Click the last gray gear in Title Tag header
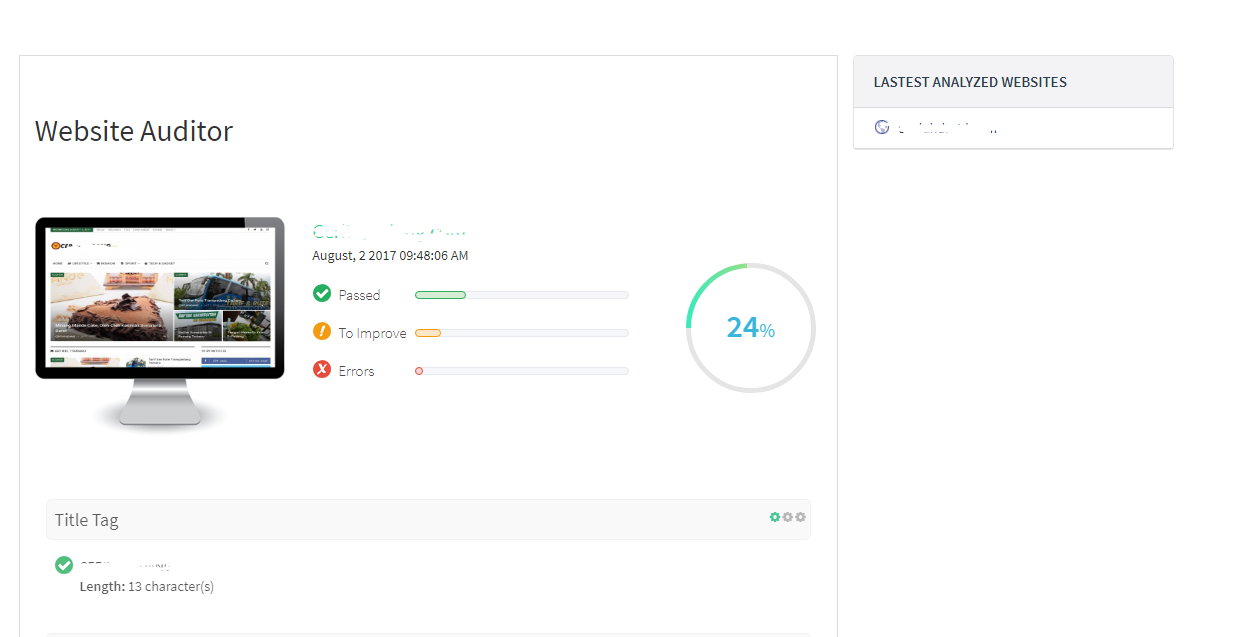Viewport: 1241px width, 637px height. coord(800,517)
